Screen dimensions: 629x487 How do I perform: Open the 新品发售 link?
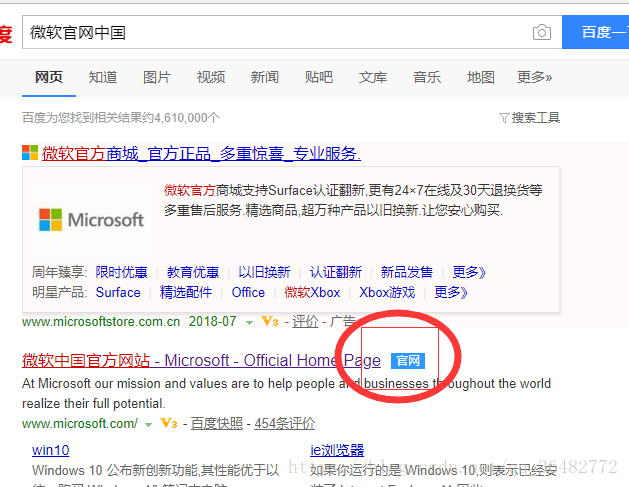click(x=407, y=272)
